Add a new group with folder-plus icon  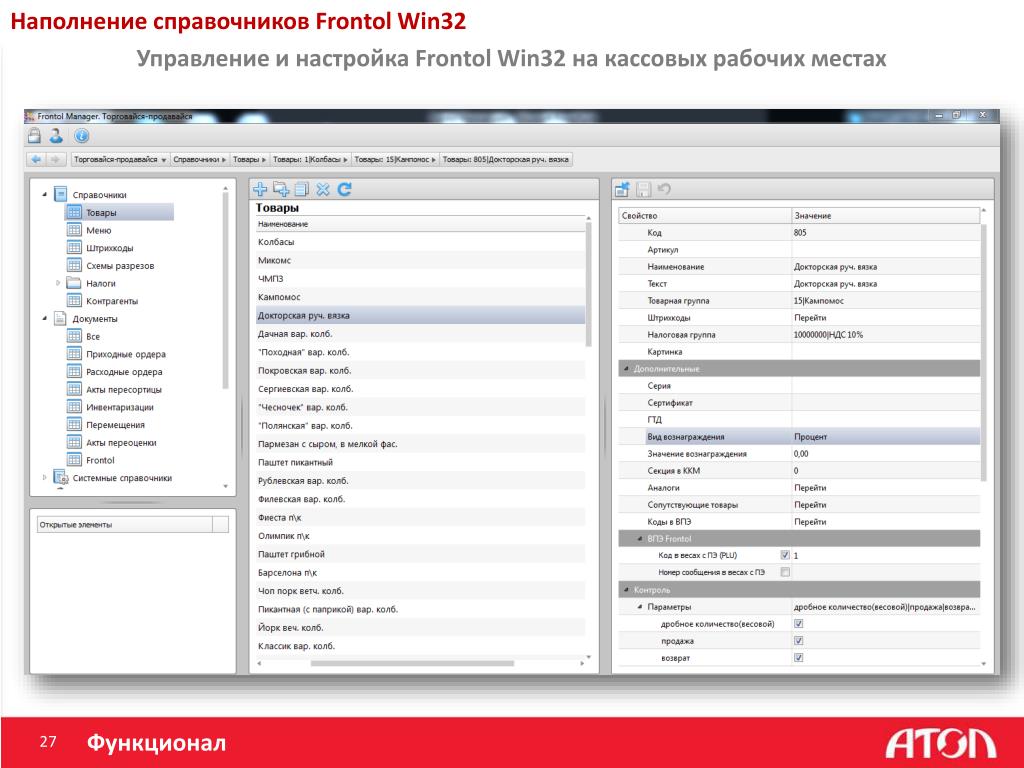click(281, 189)
